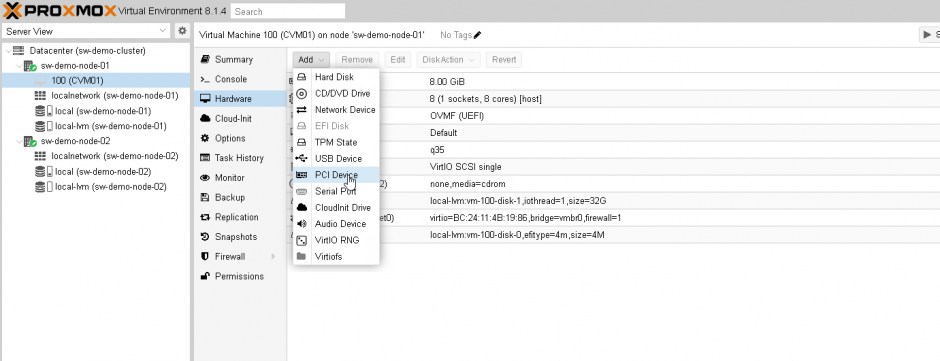Click the Revert button
The width and height of the screenshot is (940, 361).
point(504,59)
